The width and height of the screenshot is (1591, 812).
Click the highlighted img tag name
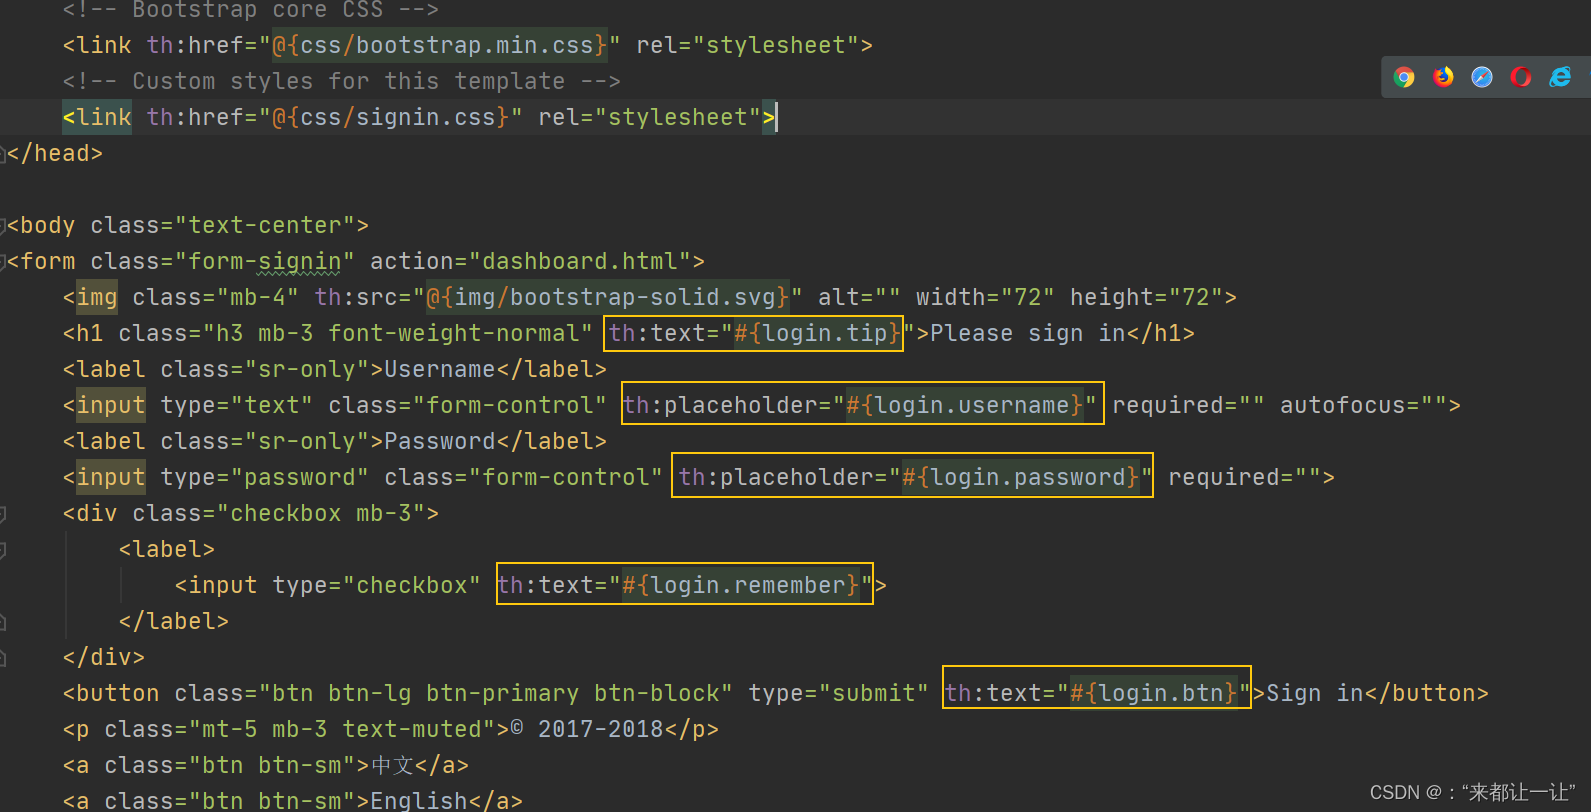click(x=97, y=298)
